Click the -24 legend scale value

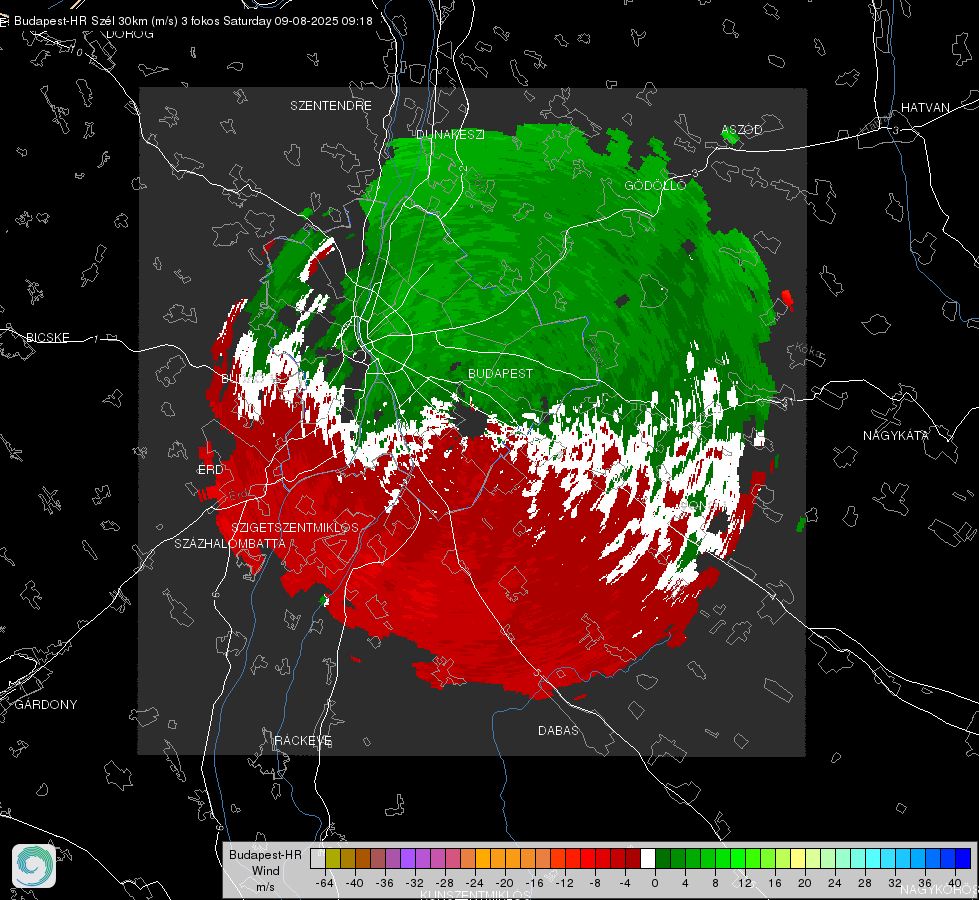(475, 883)
